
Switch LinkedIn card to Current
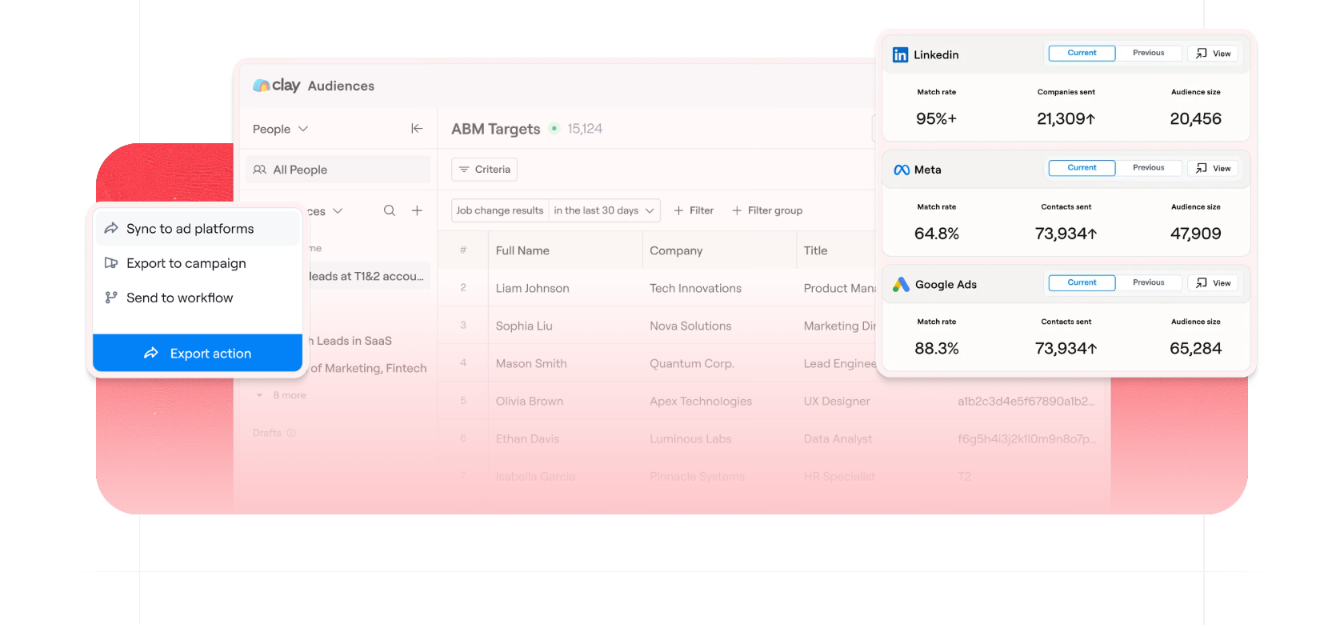tap(1082, 53)
